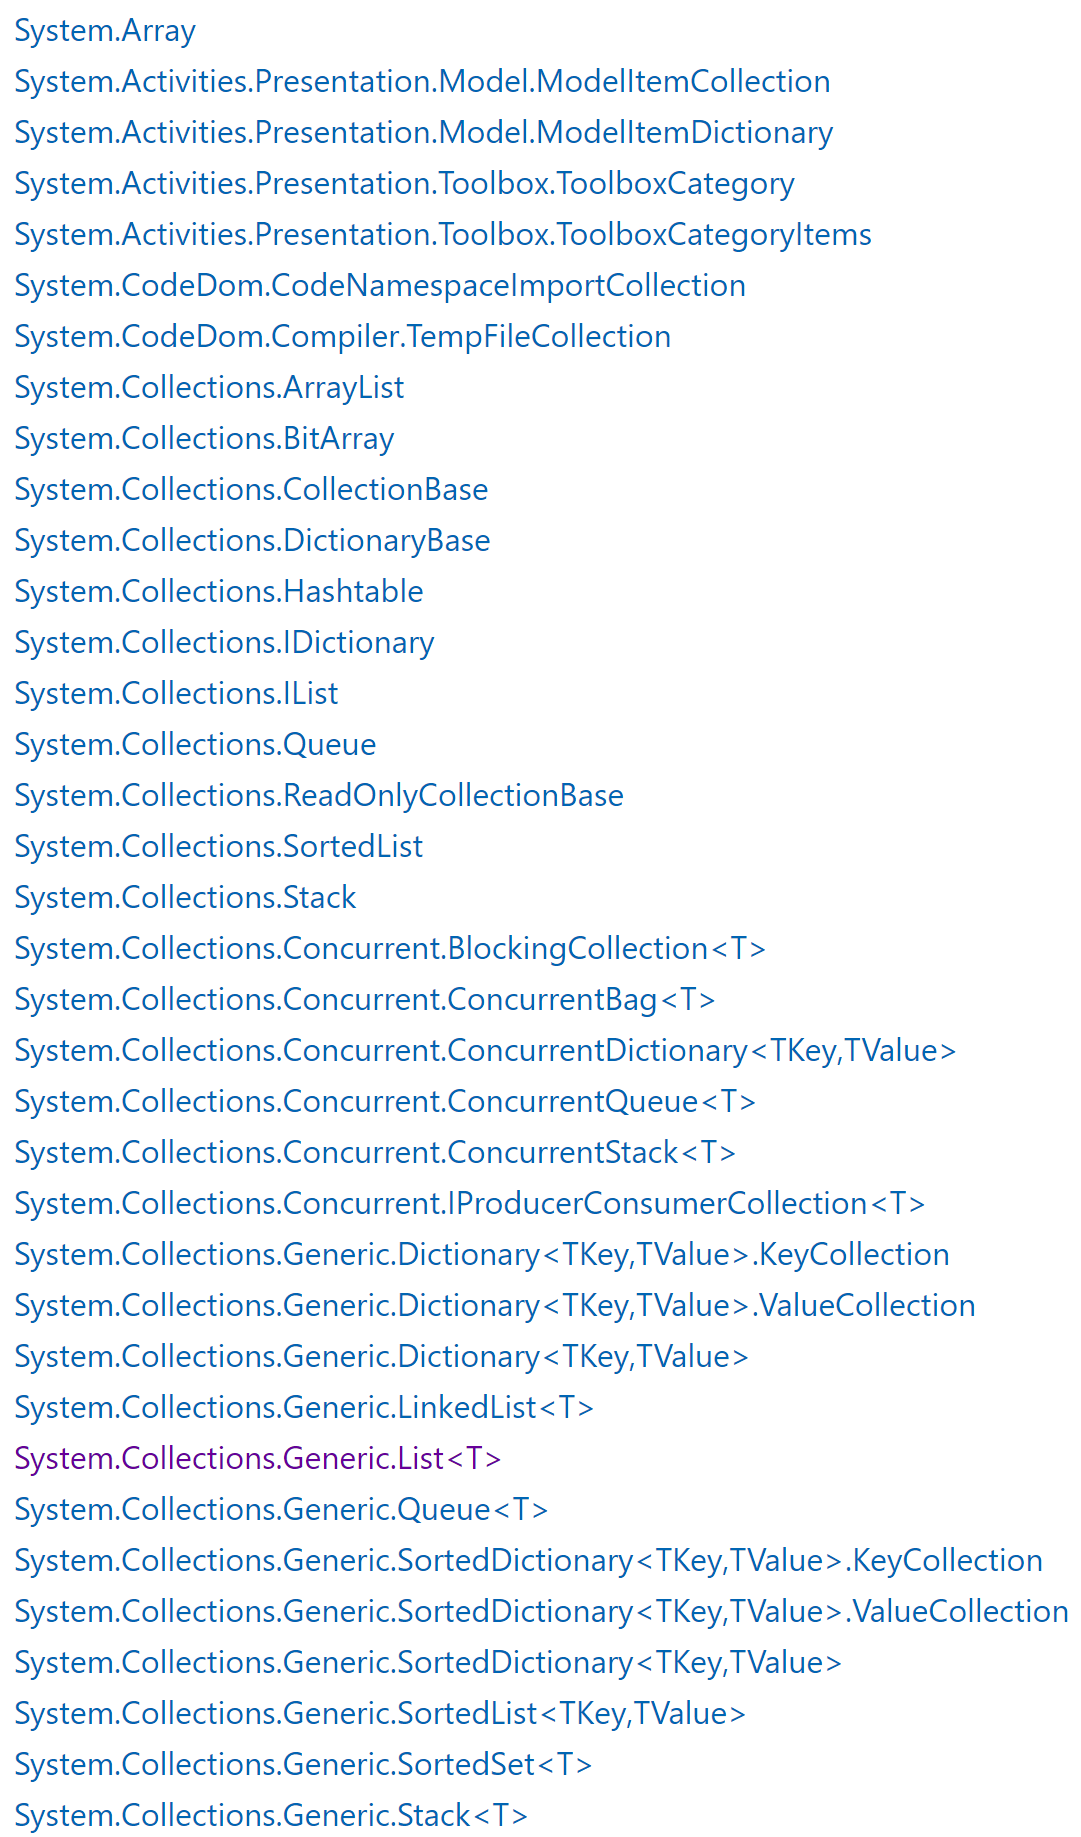Viewport: 1081px width, 1837px height.
Task: Click System.Collections.Queue link
Action: (195, 745)
